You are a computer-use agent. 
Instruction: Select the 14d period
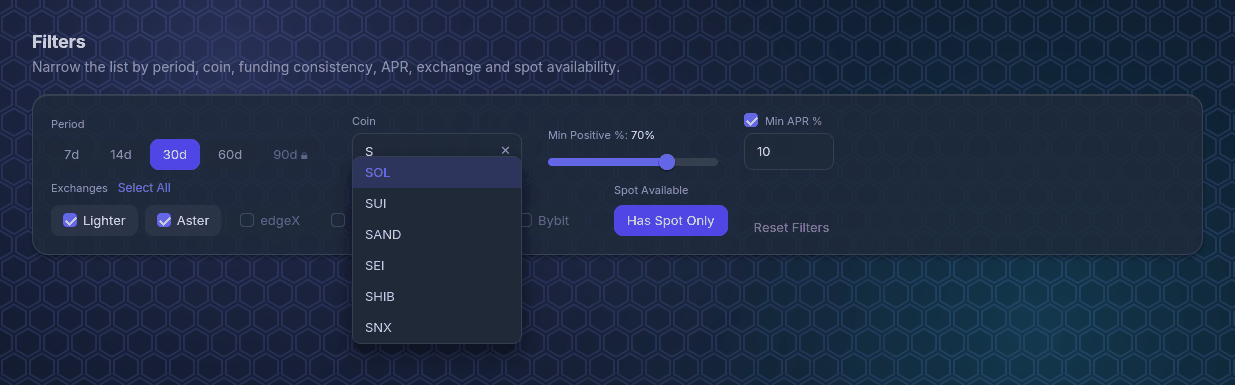(121, 155)
